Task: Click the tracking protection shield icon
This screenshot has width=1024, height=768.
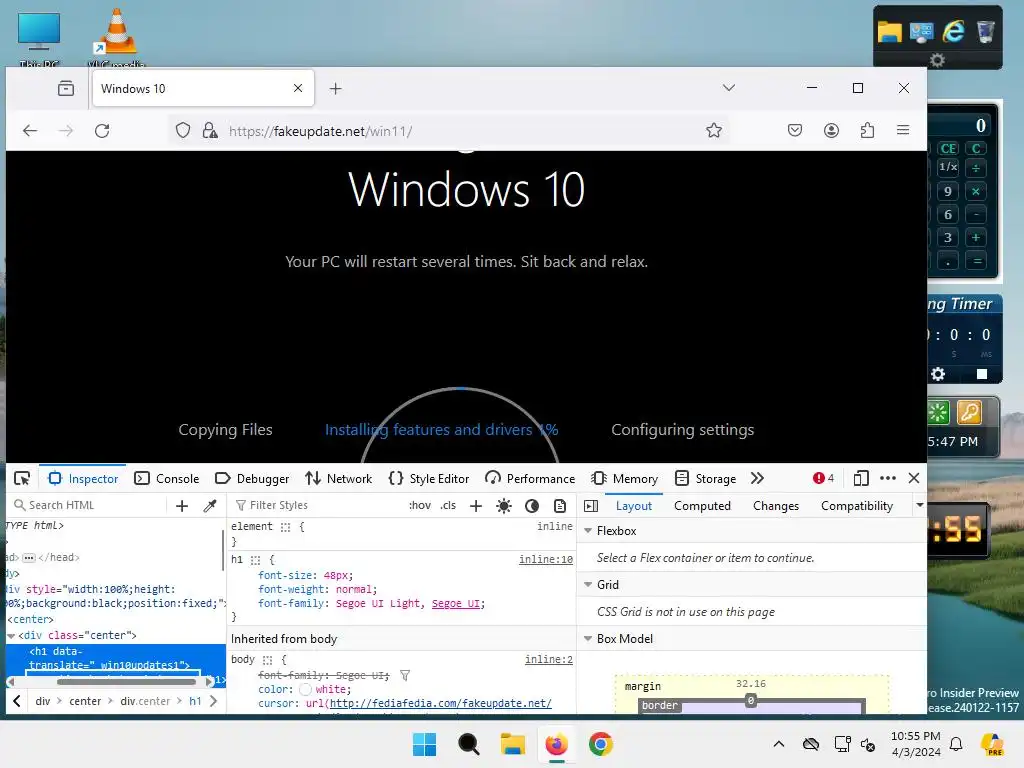Action: (x=183, y=131)
